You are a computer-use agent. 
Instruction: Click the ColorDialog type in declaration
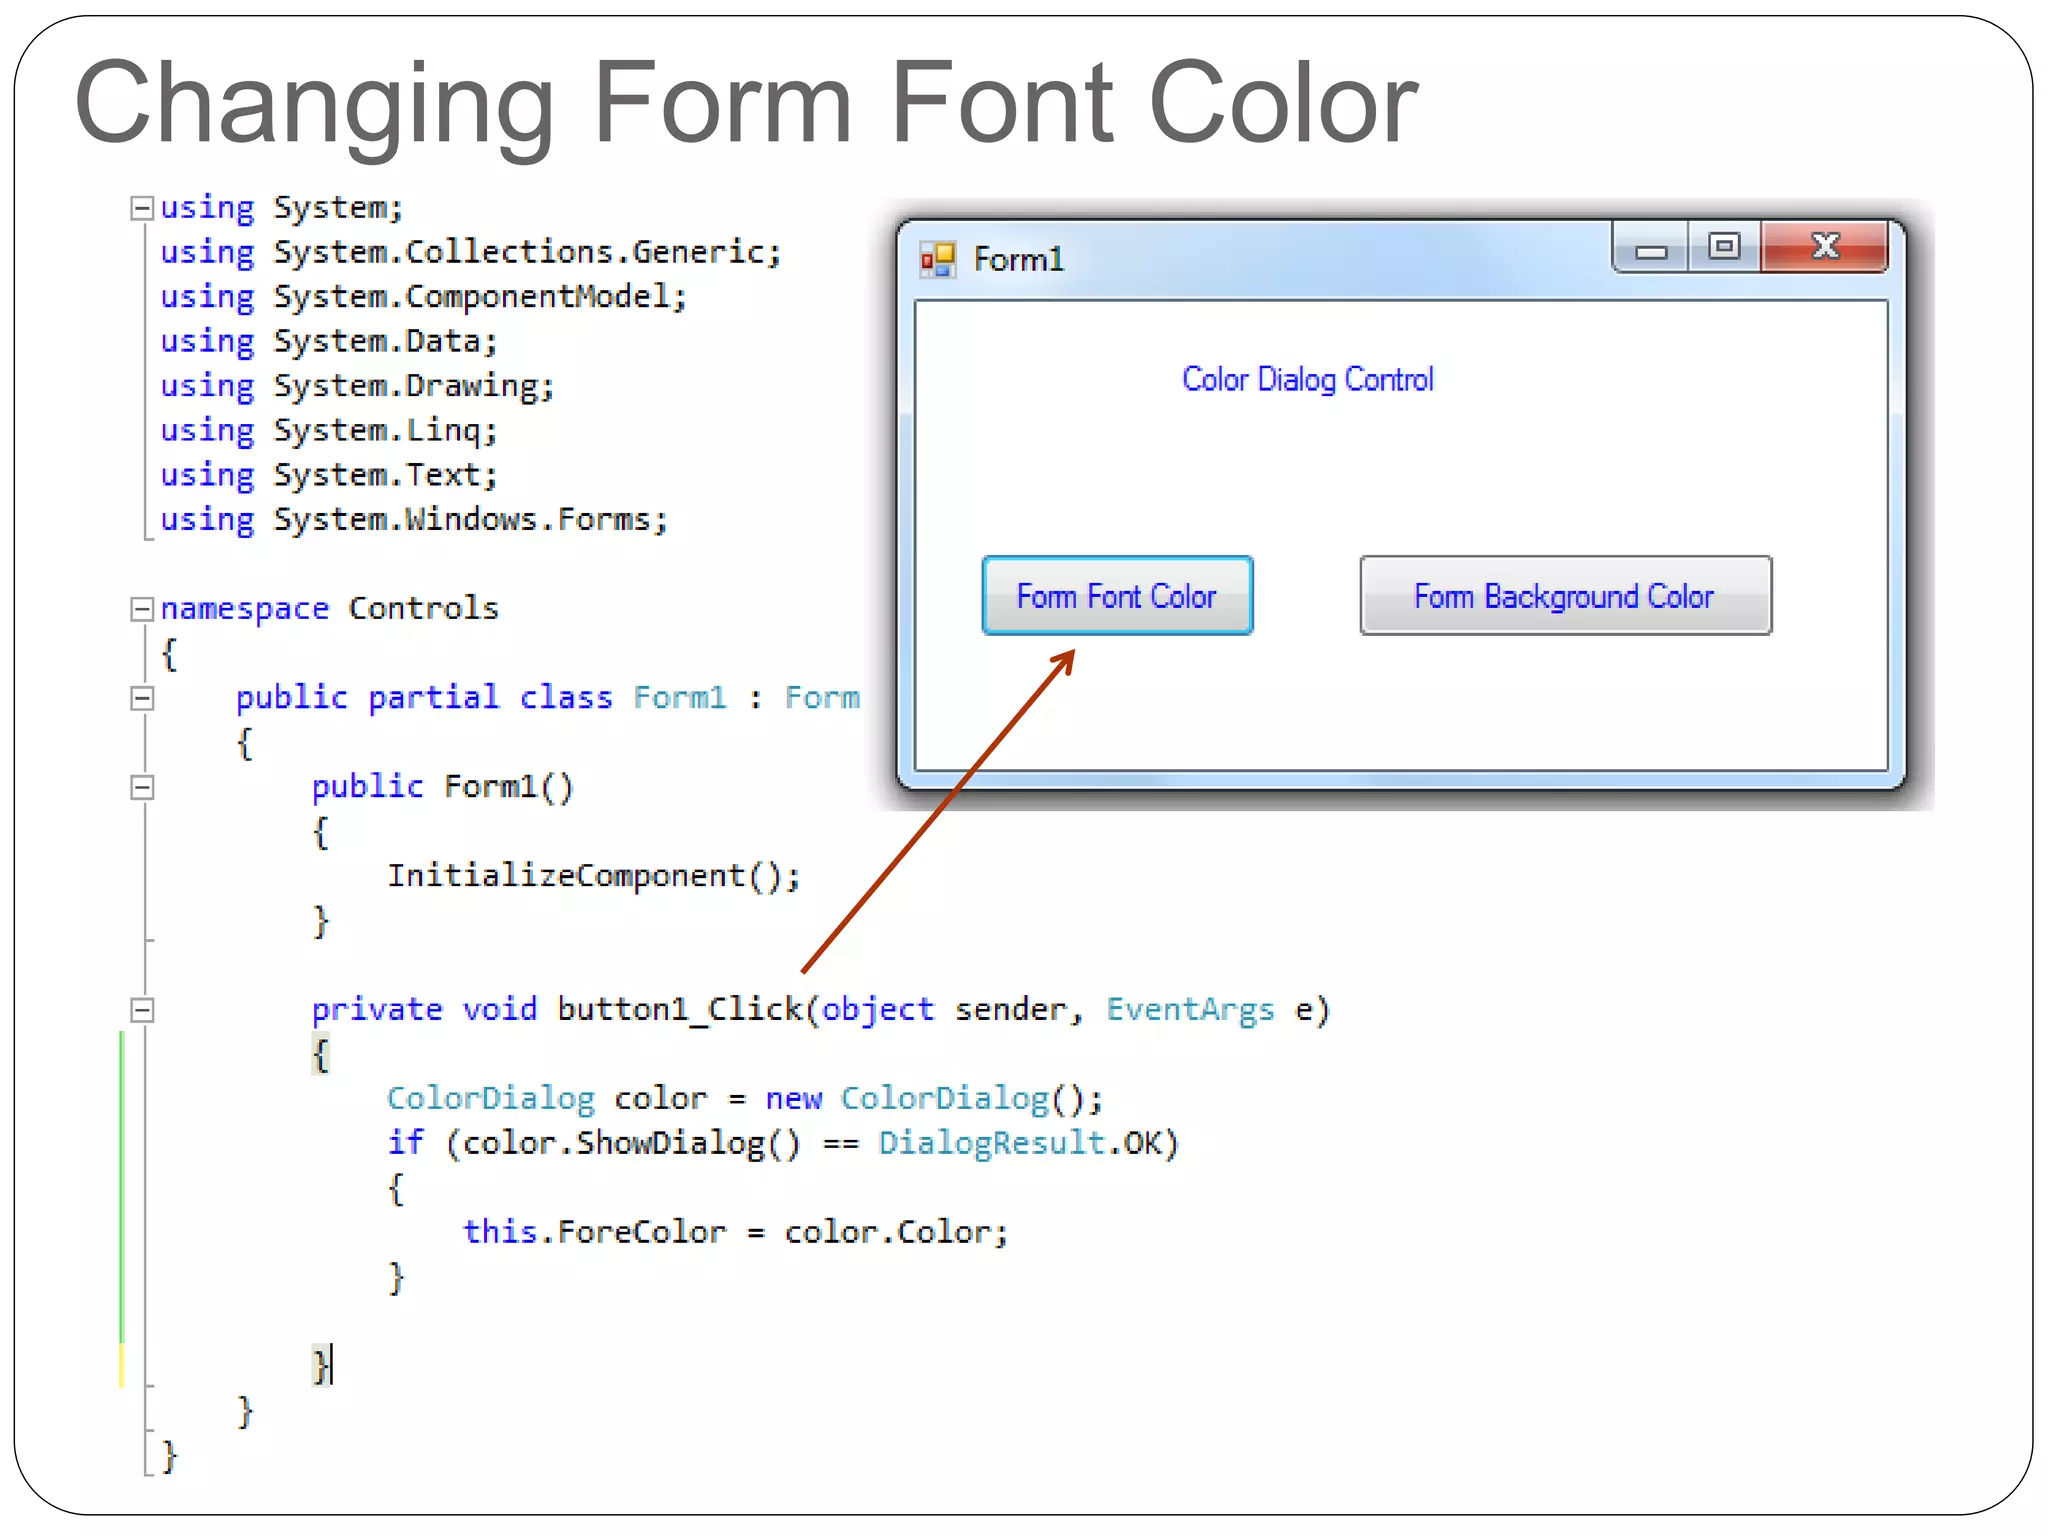point(490,1099)
